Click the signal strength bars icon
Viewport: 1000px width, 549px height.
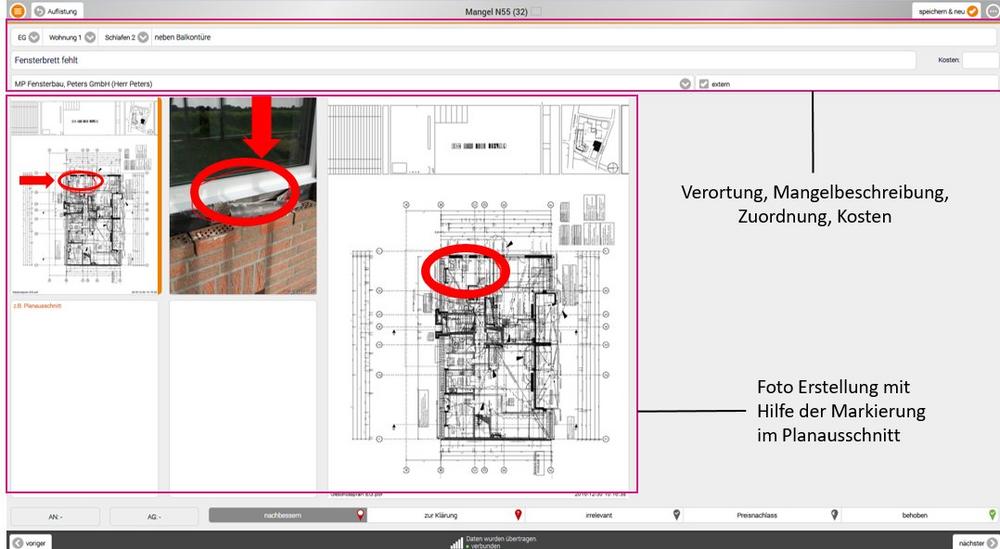pyautogui.click(x=457, y=543)
